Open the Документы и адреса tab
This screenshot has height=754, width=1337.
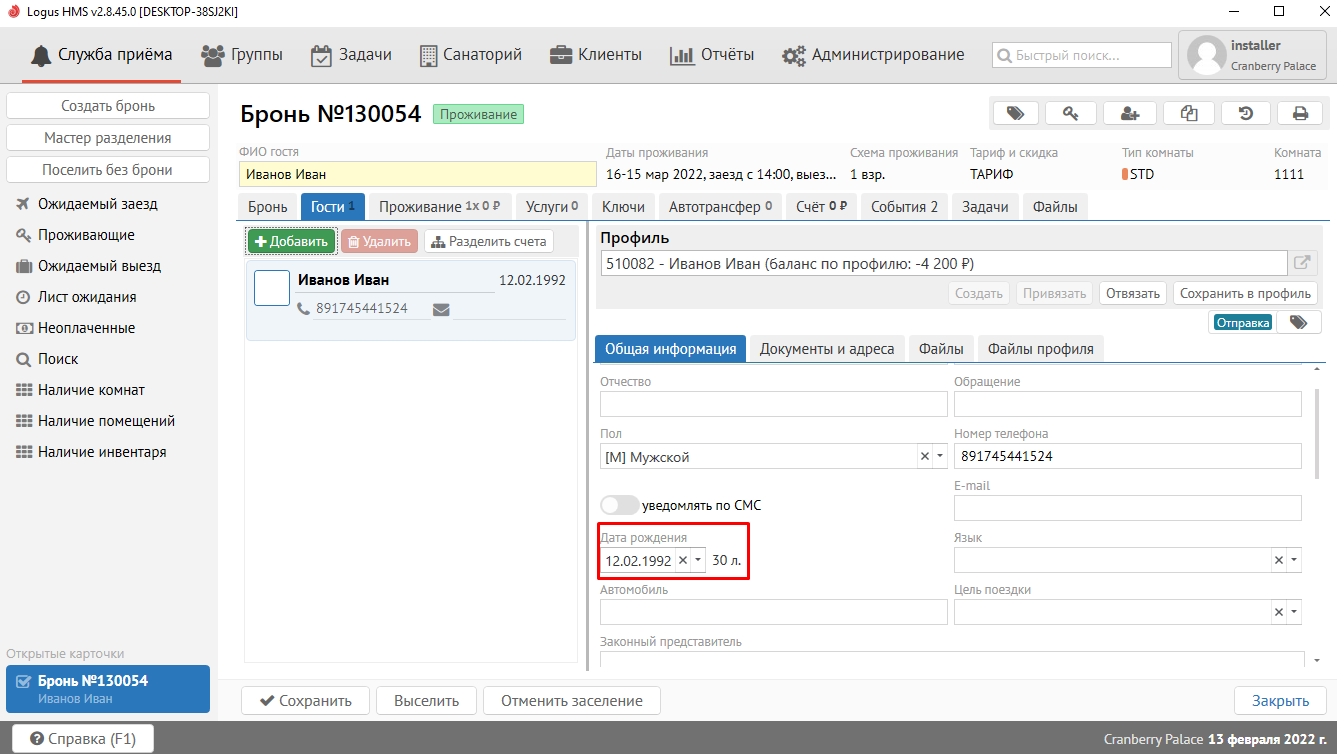pos(826,349)
